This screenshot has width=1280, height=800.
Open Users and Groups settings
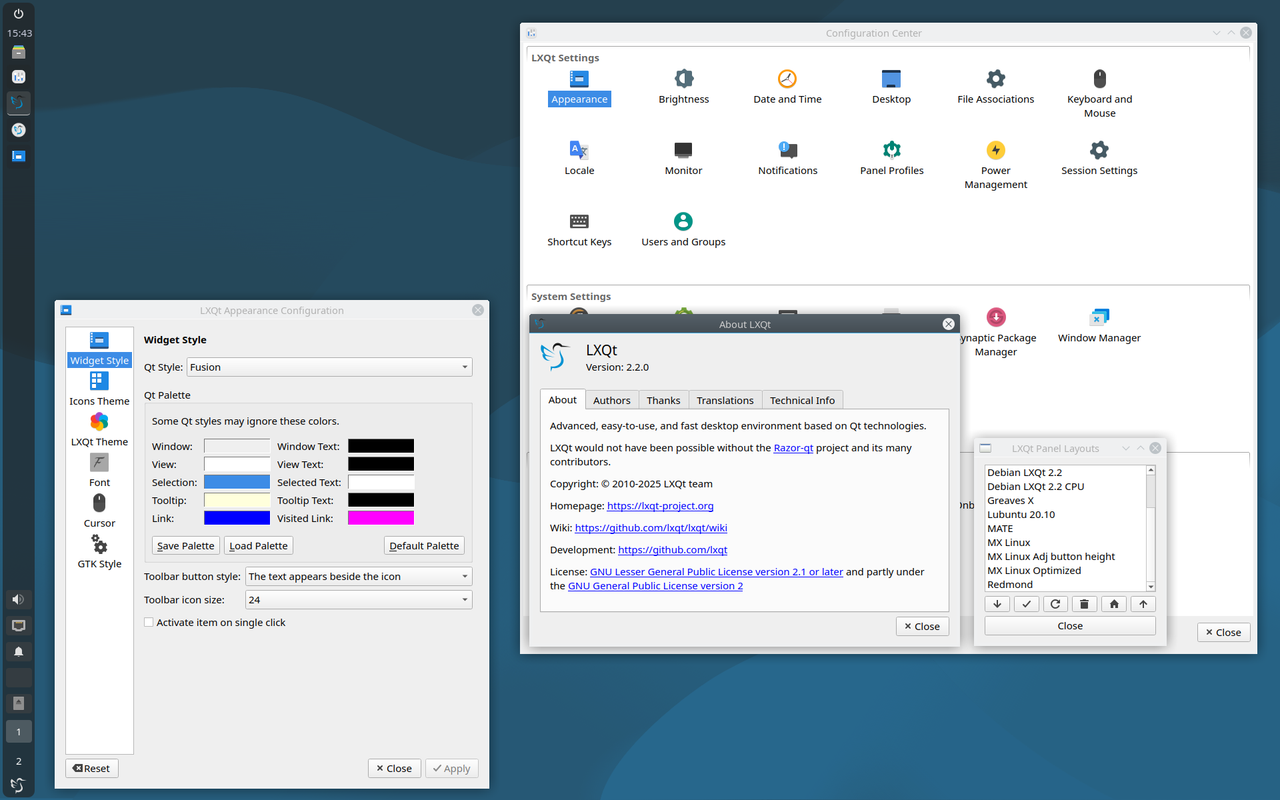point(684,229)
